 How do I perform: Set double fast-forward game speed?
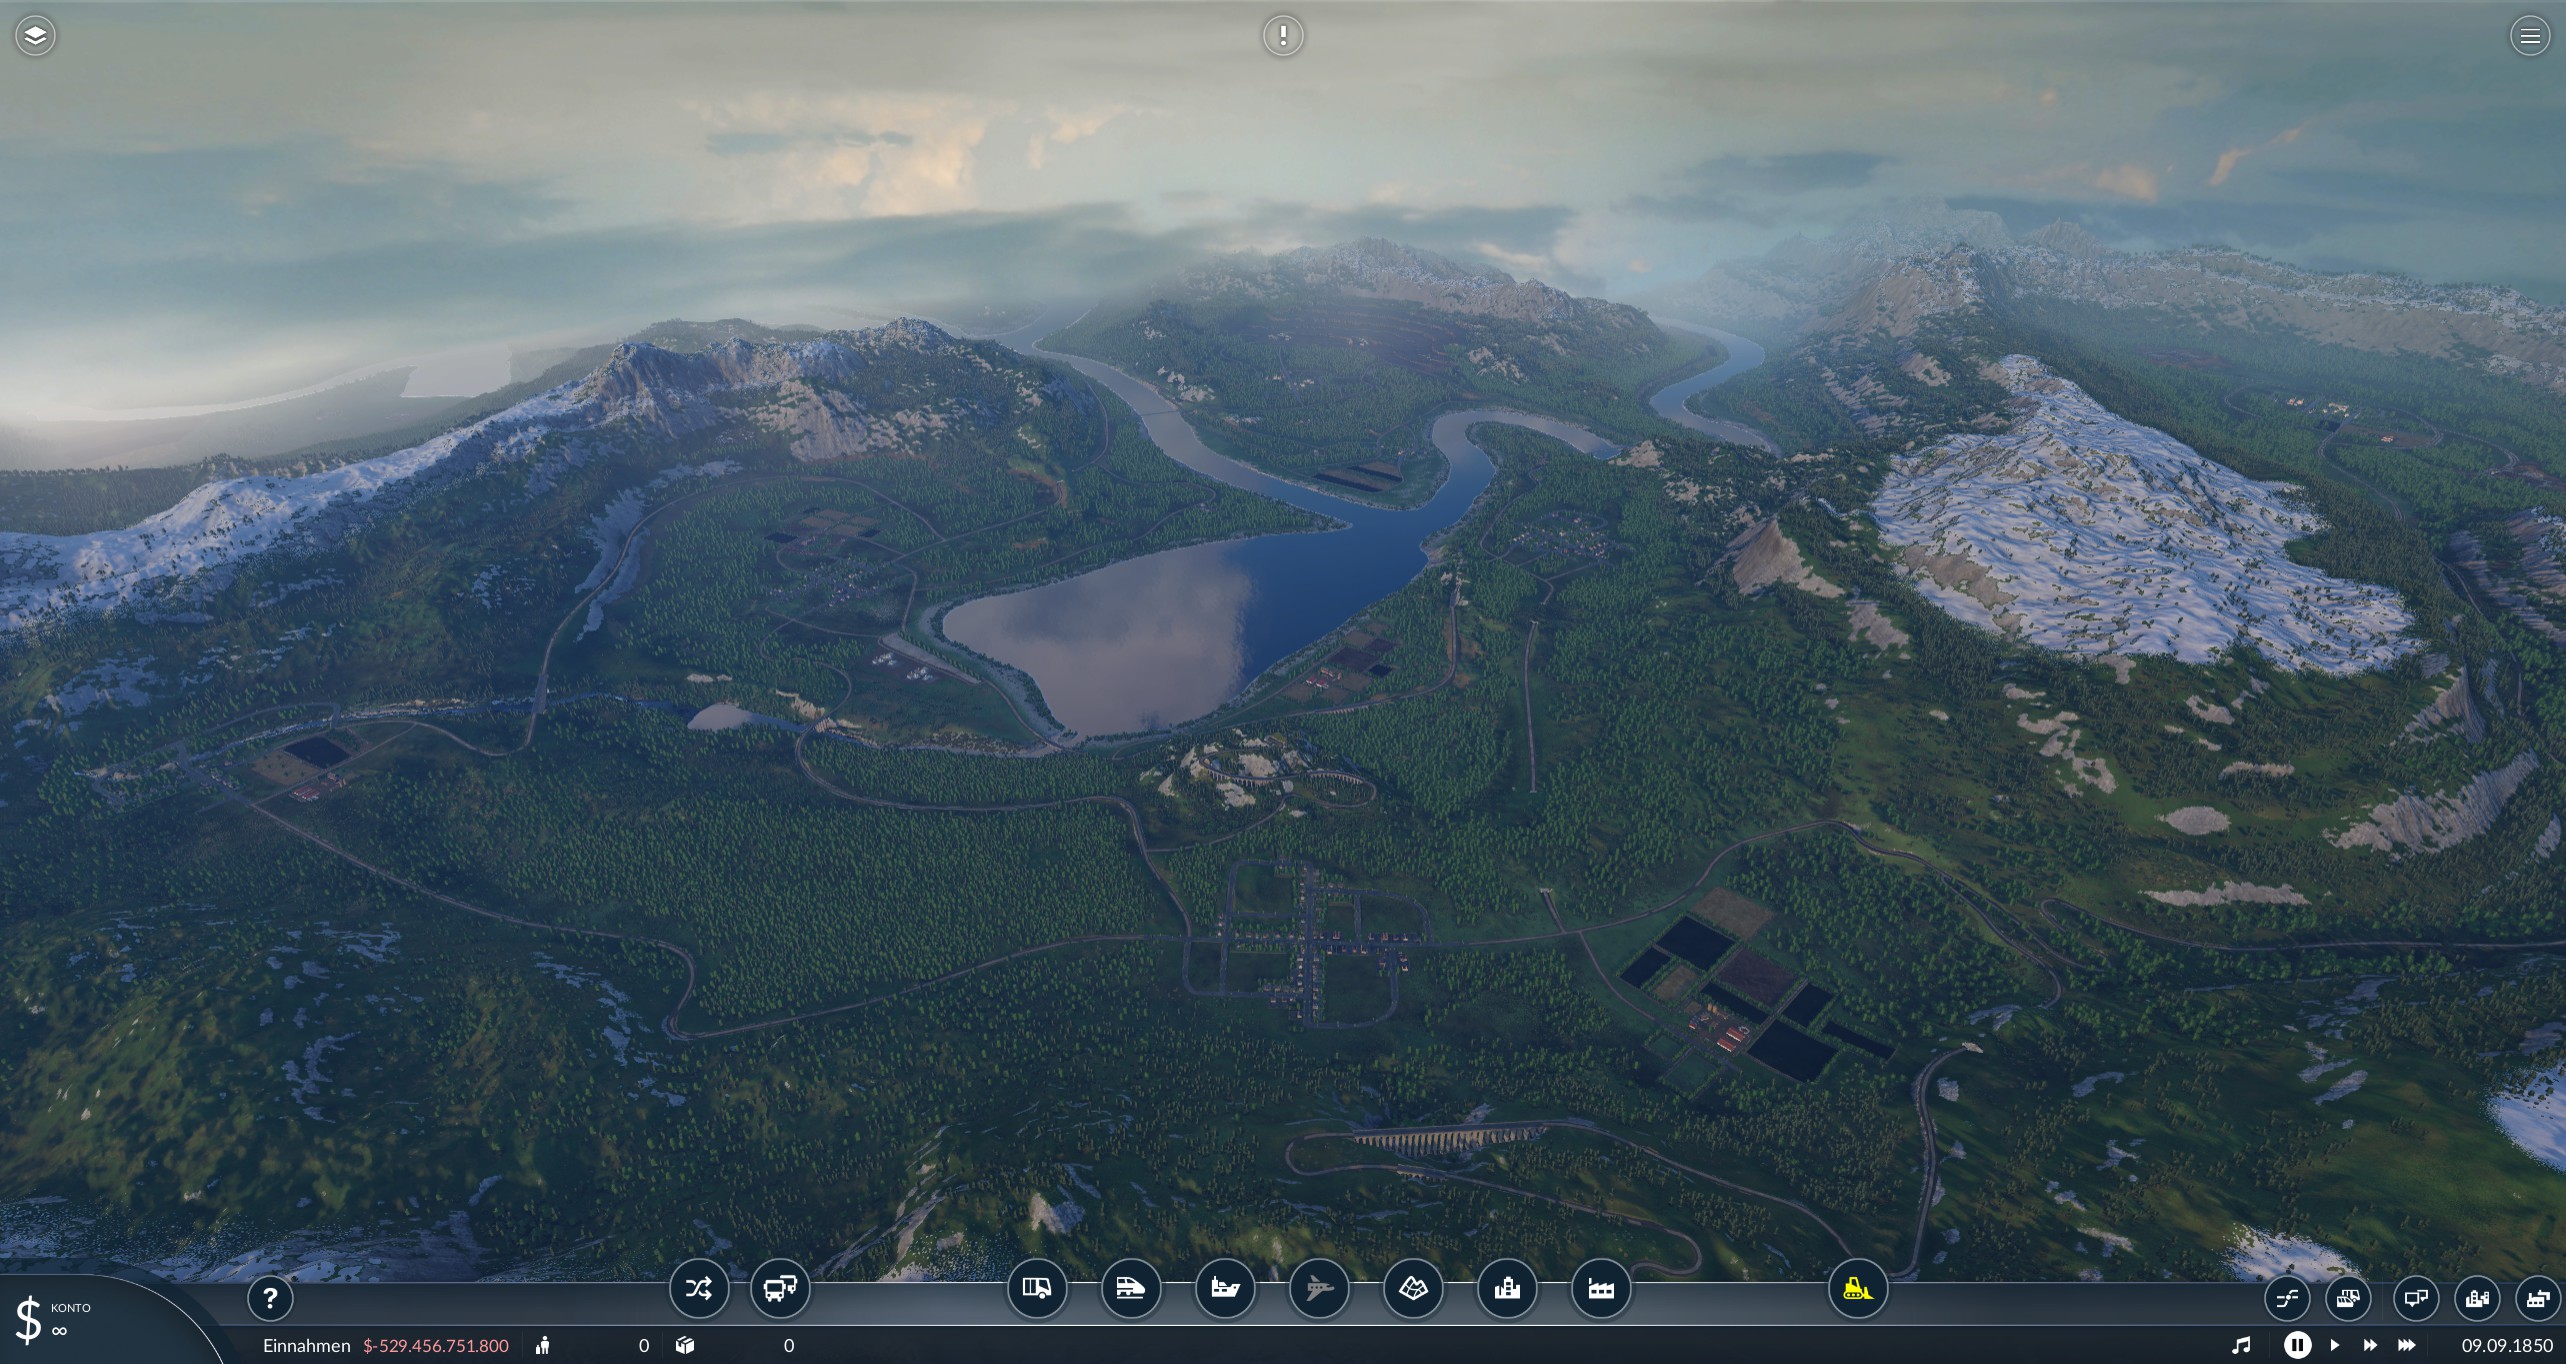[2370, 1346]
